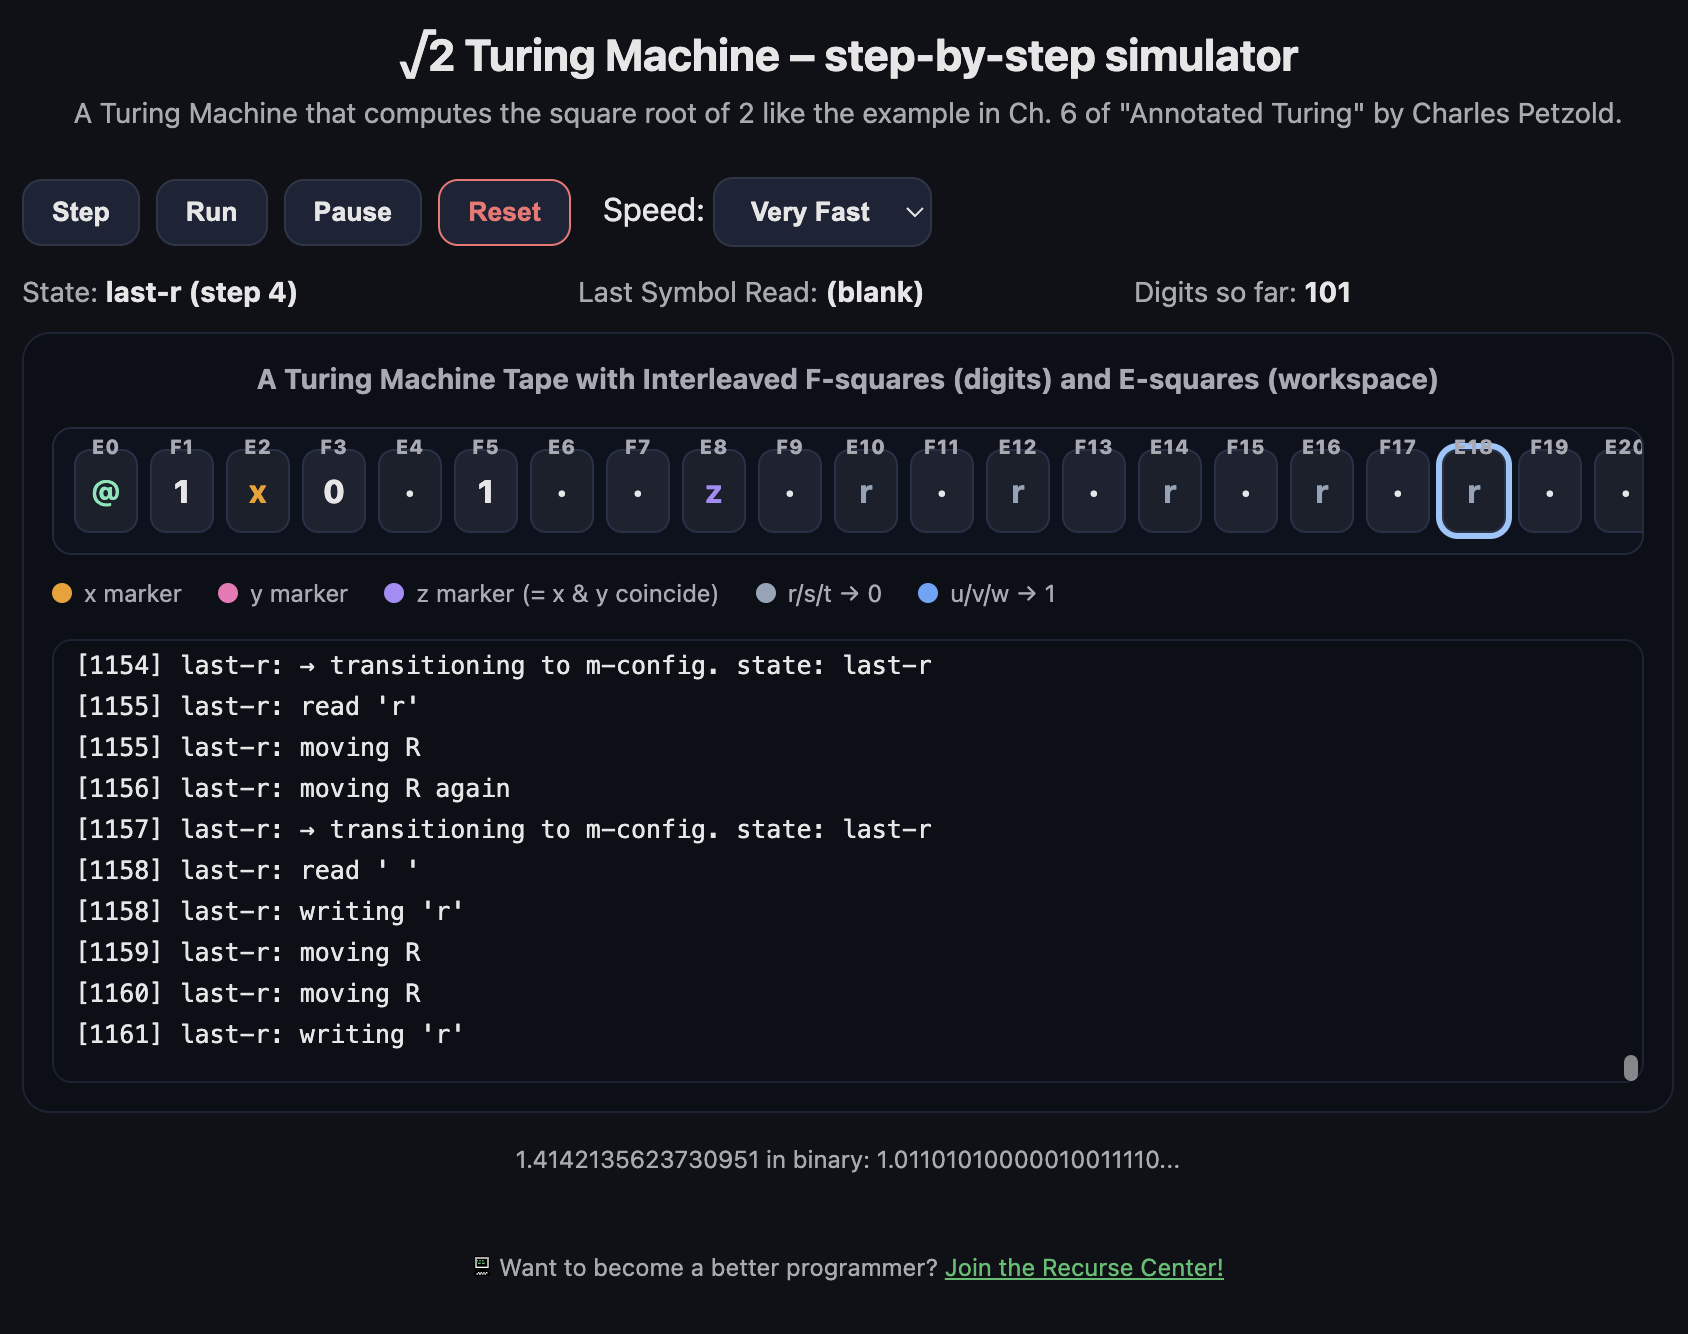Viewport: 1688px width, 1334px height.
Task: Click the pink y marker legend dot
Action: pyautogui.click(x=228, y=593)
